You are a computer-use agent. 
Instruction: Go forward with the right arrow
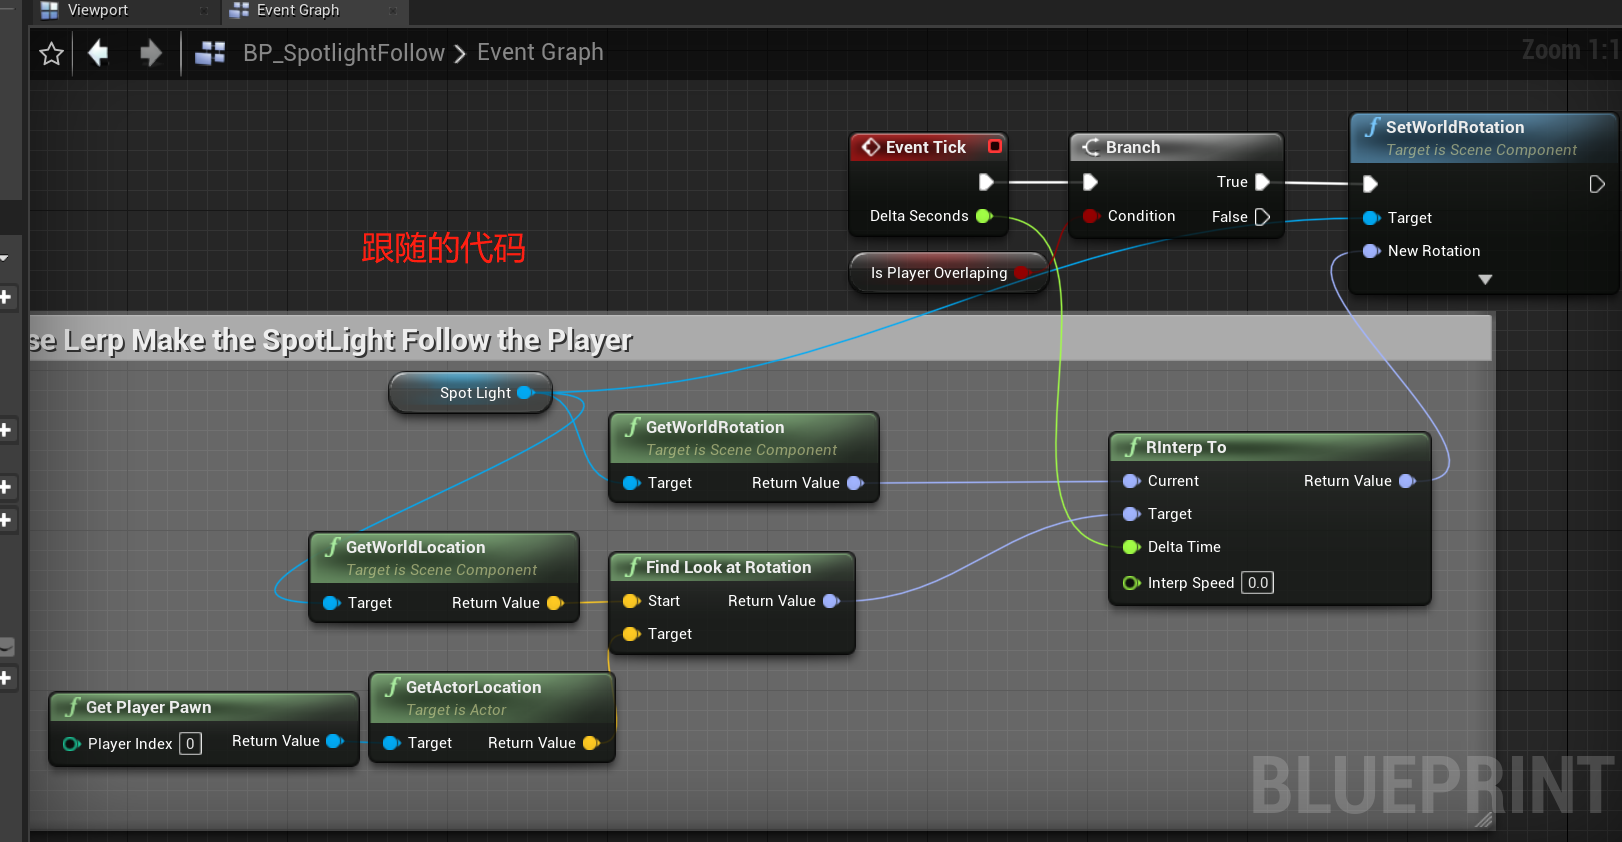pos(150,52)
